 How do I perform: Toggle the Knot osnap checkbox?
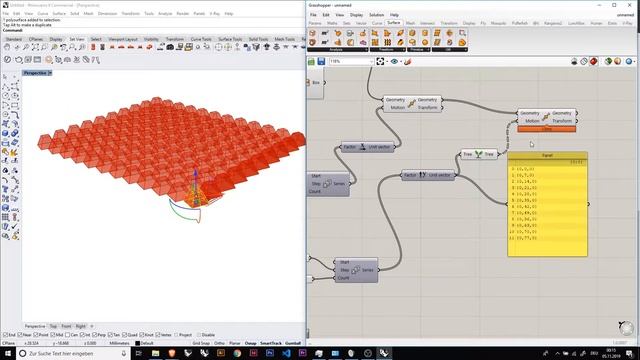(x=142, y=335)
